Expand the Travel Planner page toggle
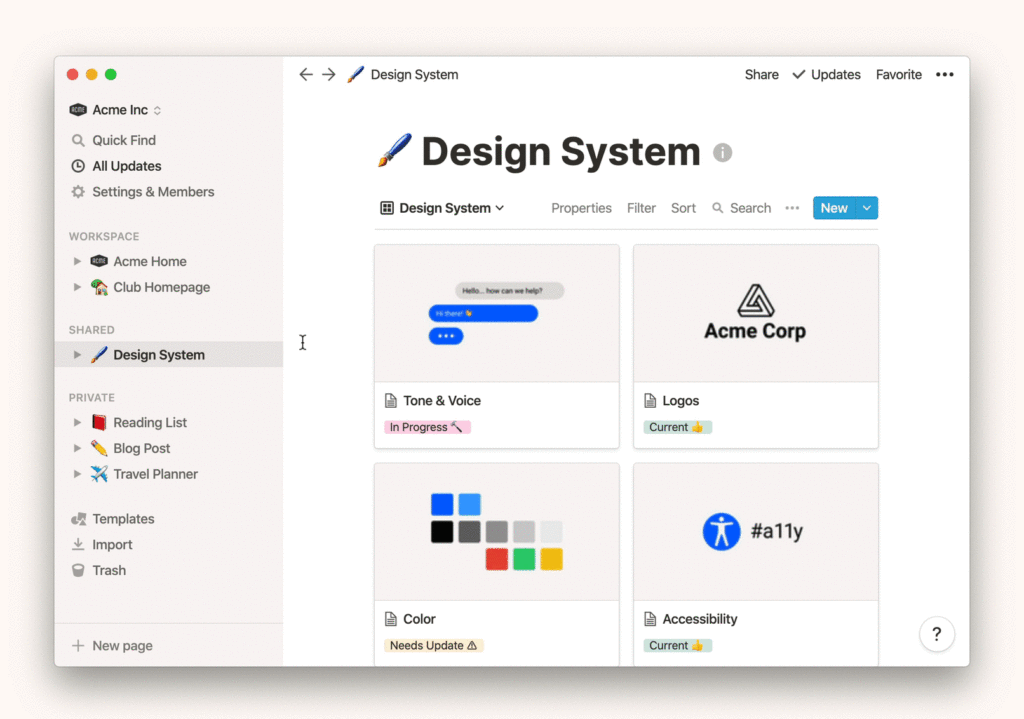The image size is (1024, 719). [77, 475]
